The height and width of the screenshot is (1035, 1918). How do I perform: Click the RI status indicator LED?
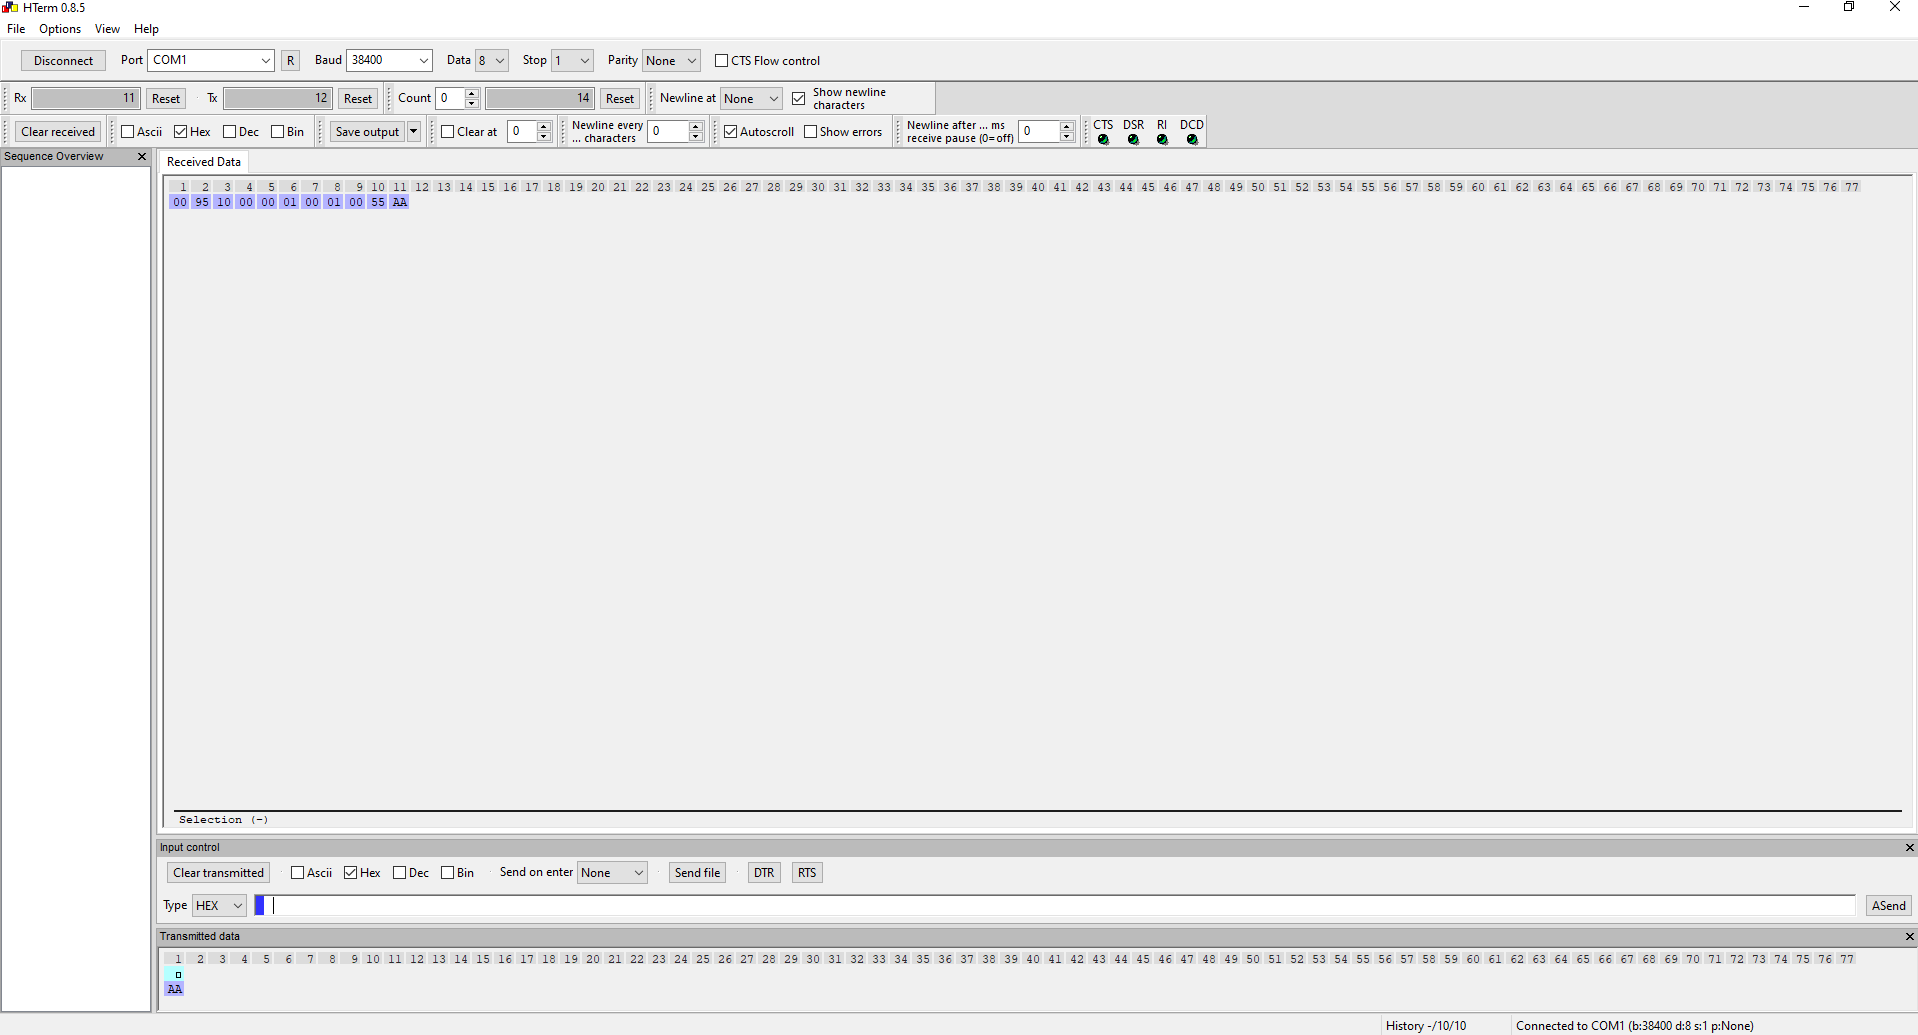click(x=1162, y=140)
